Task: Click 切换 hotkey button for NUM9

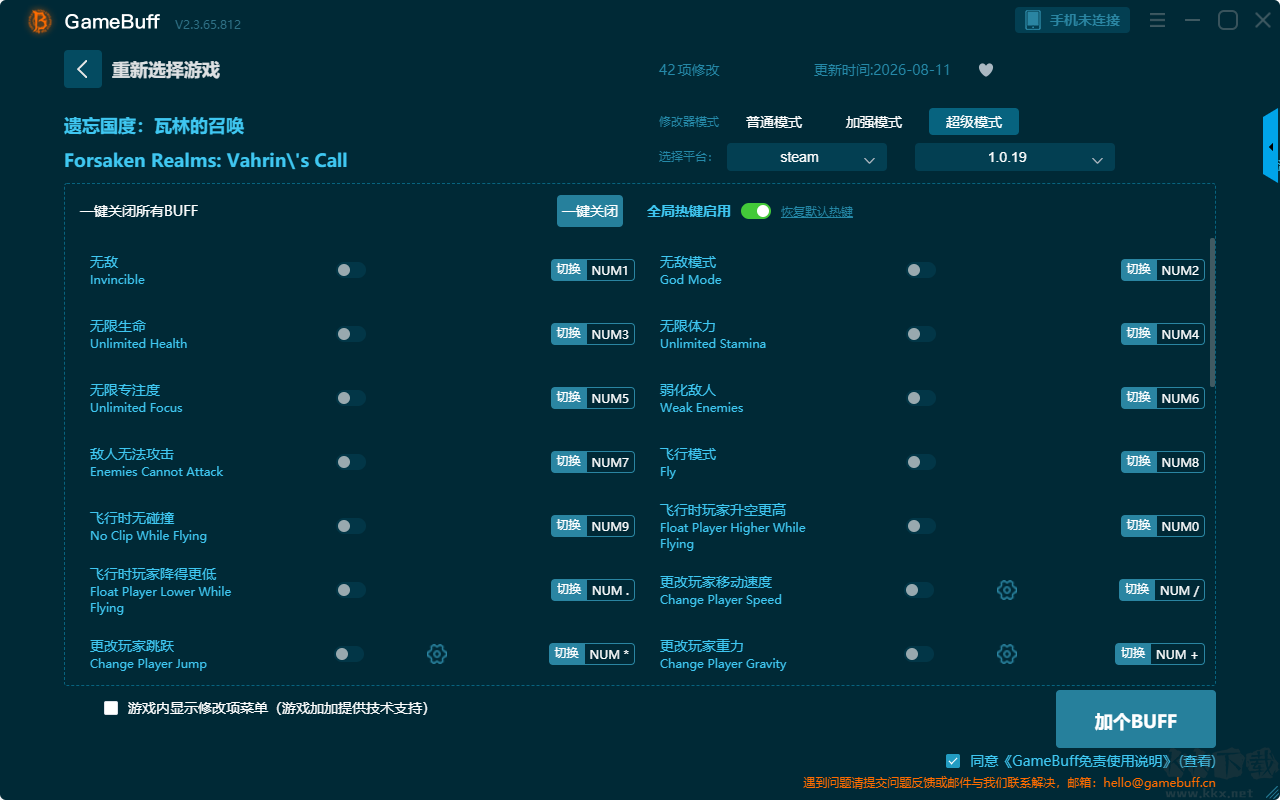Action: click(569, 526)
